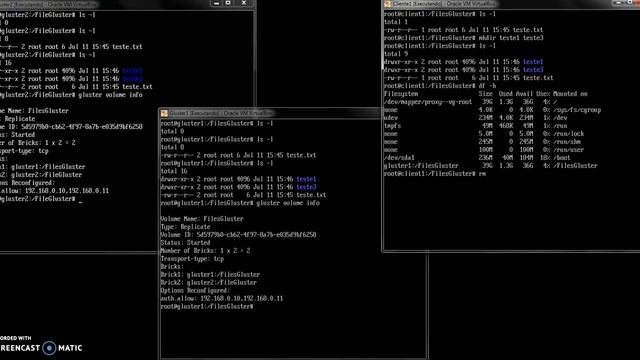
Task: Click "mkdir teste1 teste3" command in Cliente1 window
Action: click(511, 38)
